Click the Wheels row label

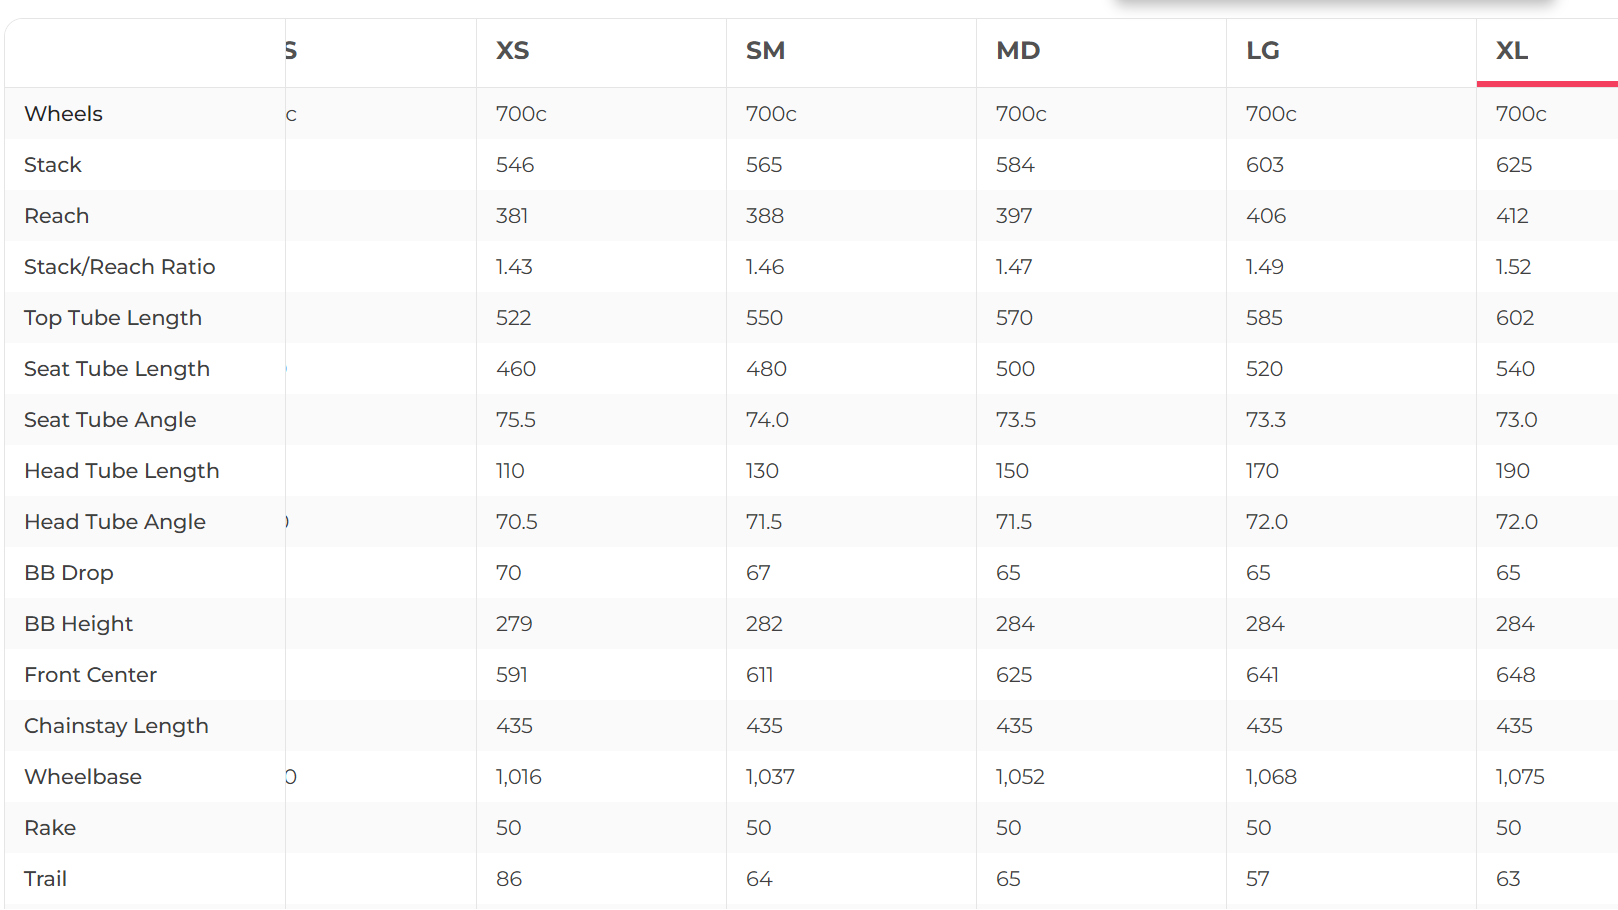tap(63, 114)
